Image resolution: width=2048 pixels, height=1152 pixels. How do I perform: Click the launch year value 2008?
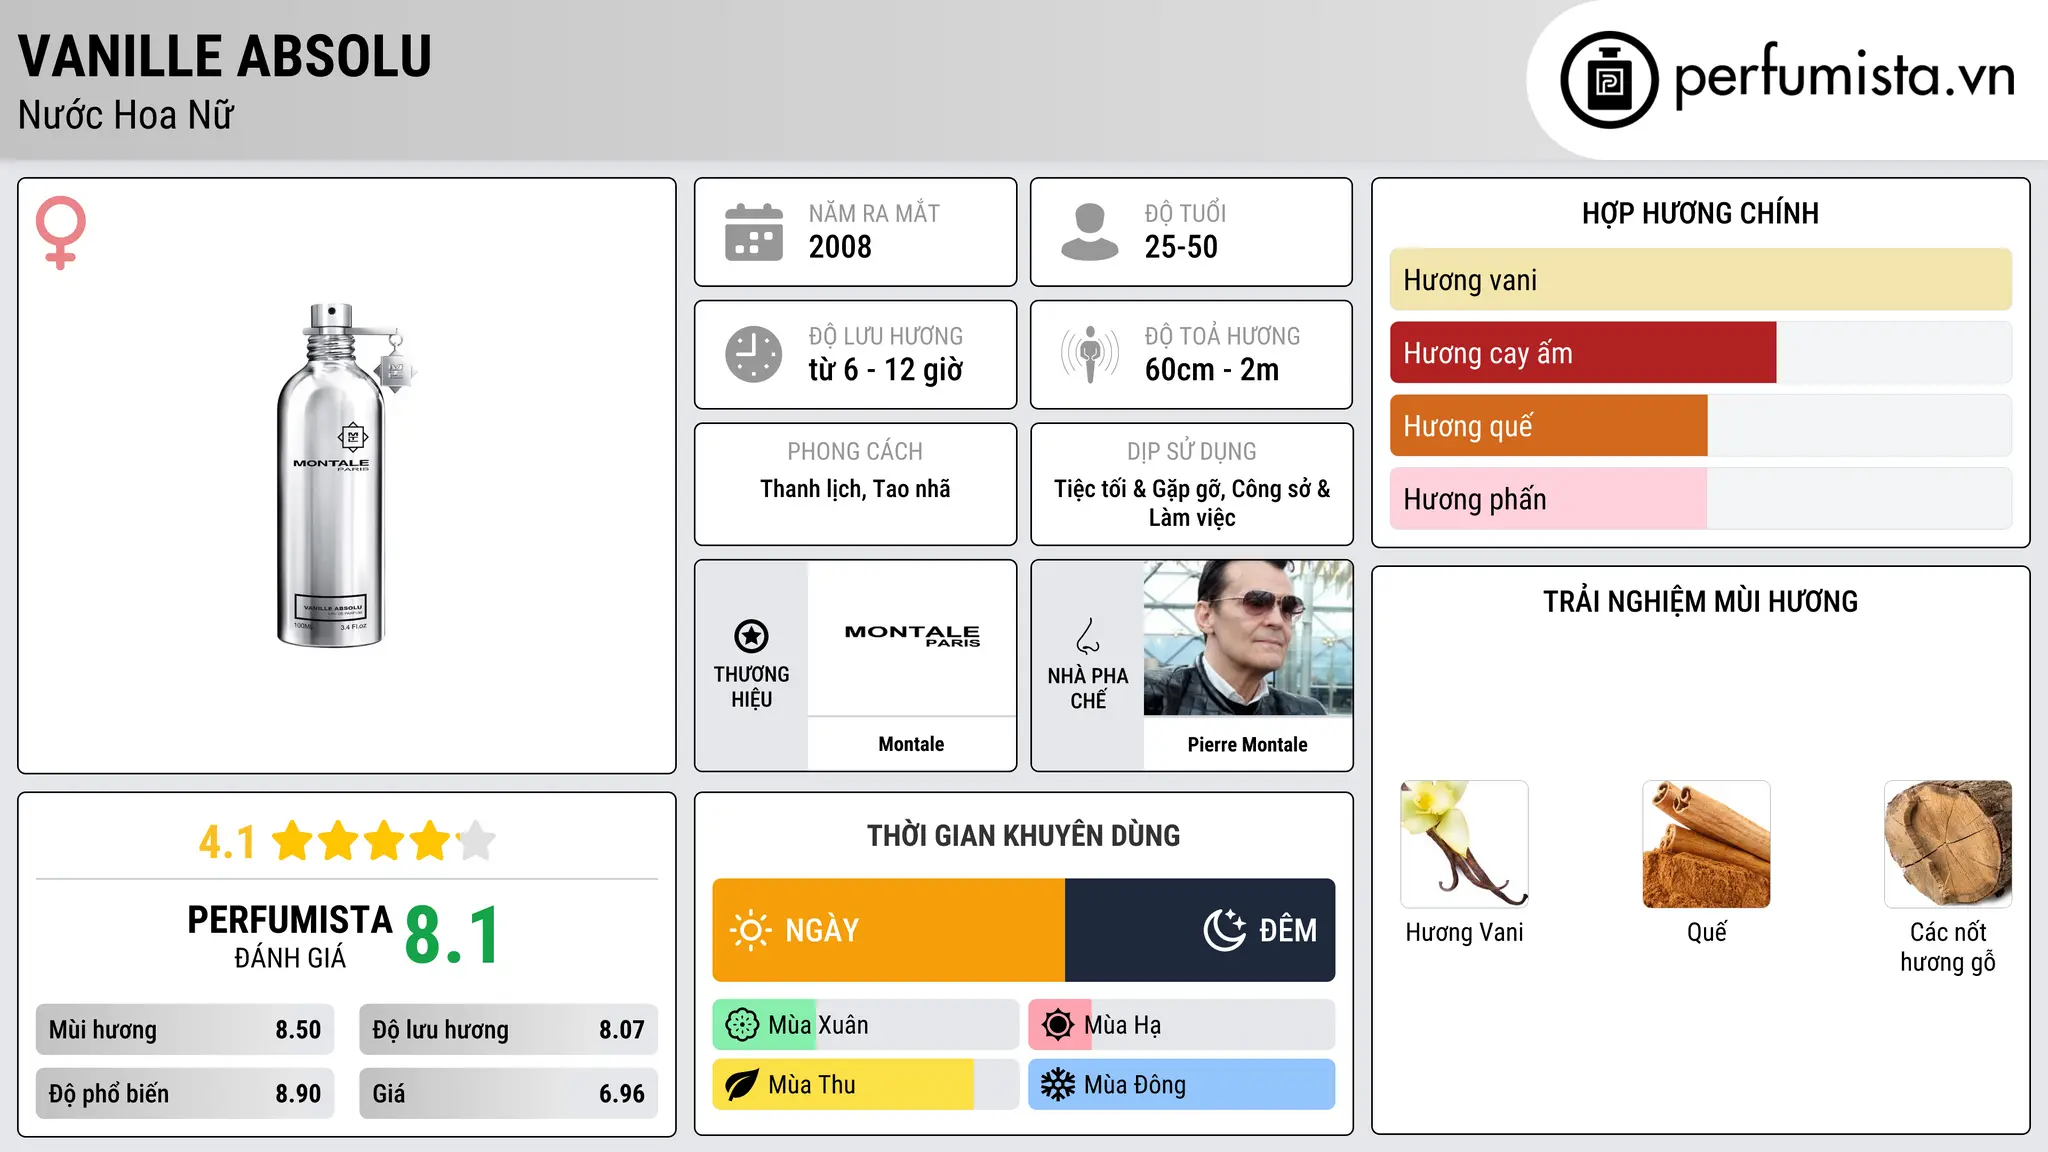point(840,247)
